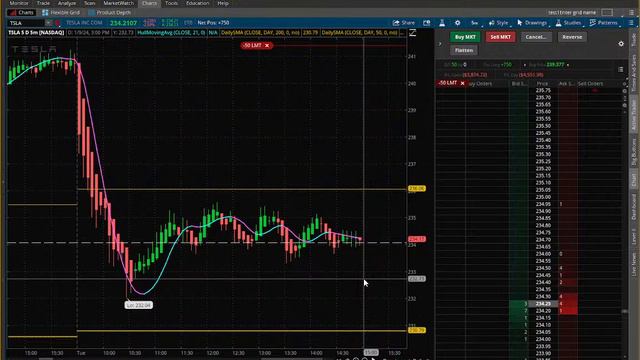Switch to the Flexible Grid sub-tab
The width and height of the screenshot is (640, 360).
point(61,13)
